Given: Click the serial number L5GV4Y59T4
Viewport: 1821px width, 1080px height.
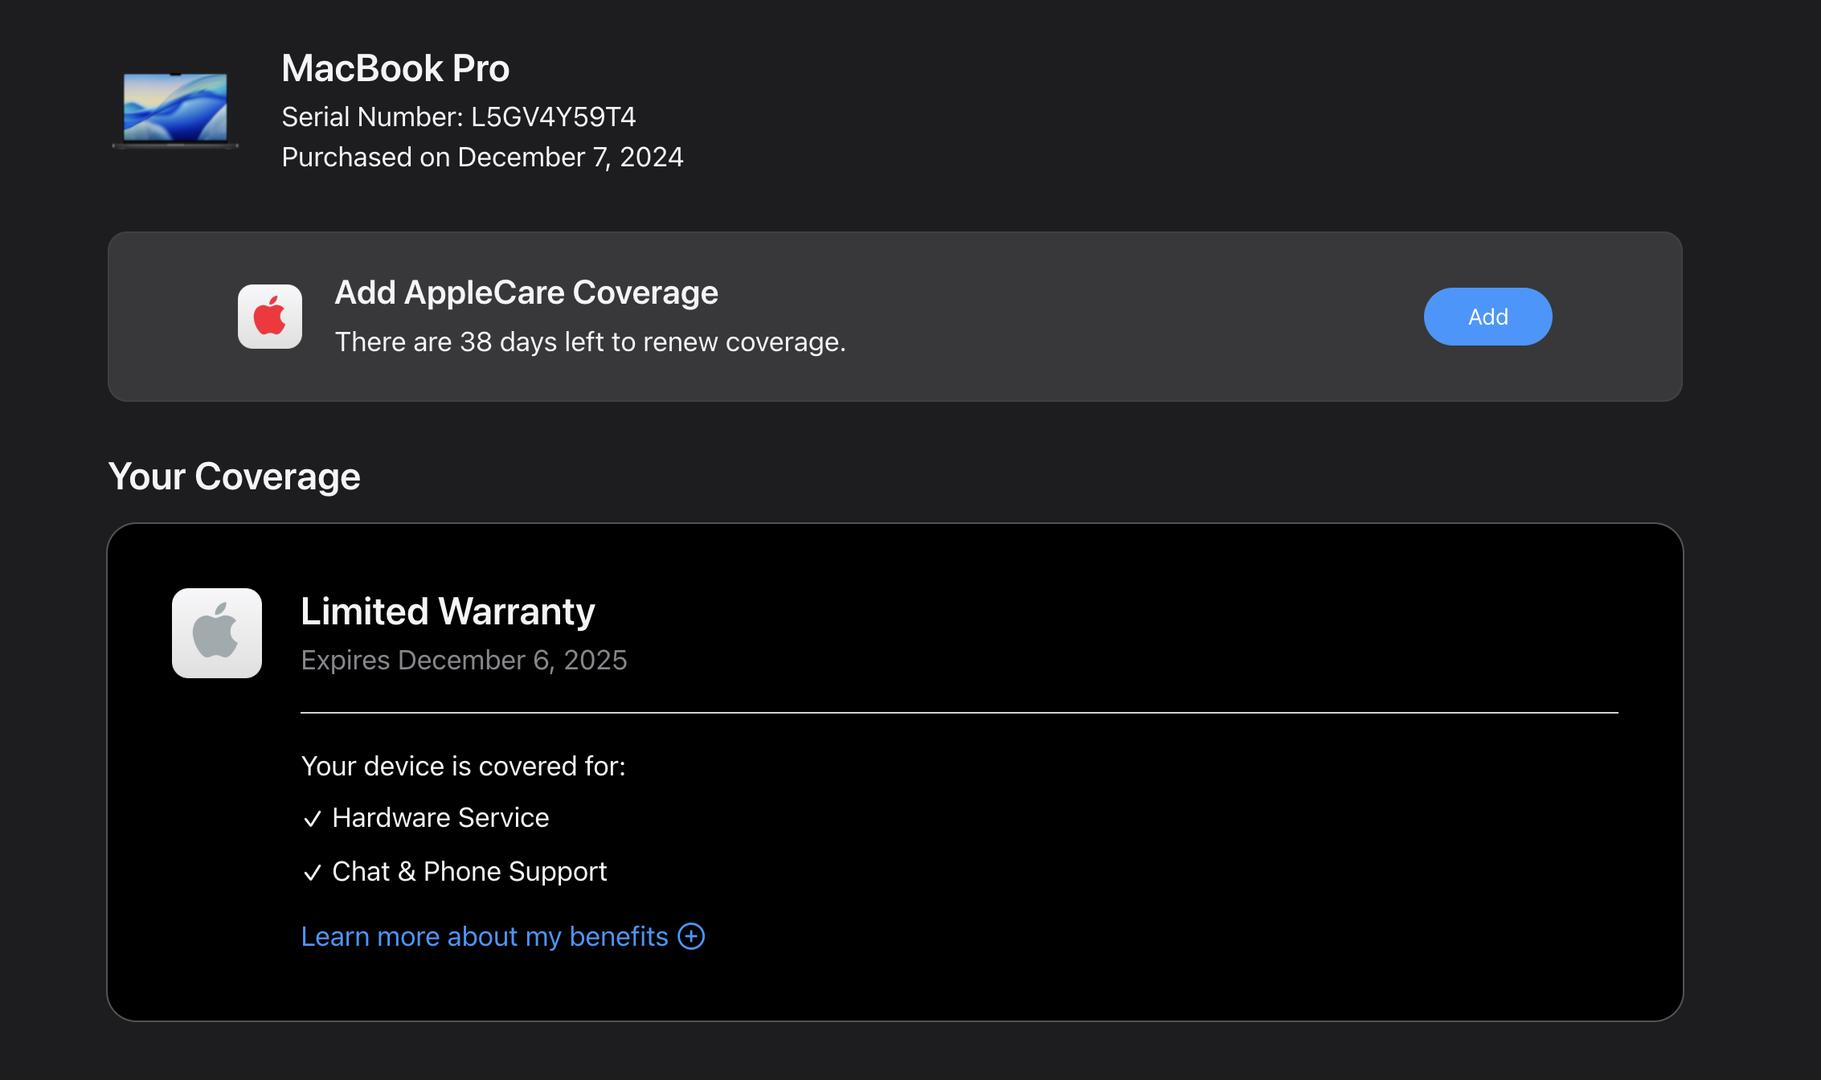Looking at the screenshot, I should tap(553, 117).
